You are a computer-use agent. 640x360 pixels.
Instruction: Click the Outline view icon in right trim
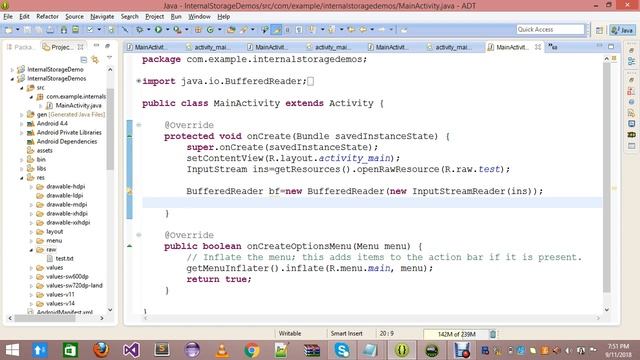click(631, 62)
